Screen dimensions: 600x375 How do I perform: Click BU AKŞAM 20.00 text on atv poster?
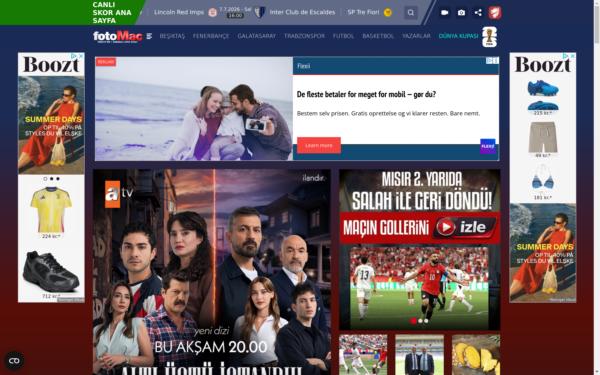211,347
